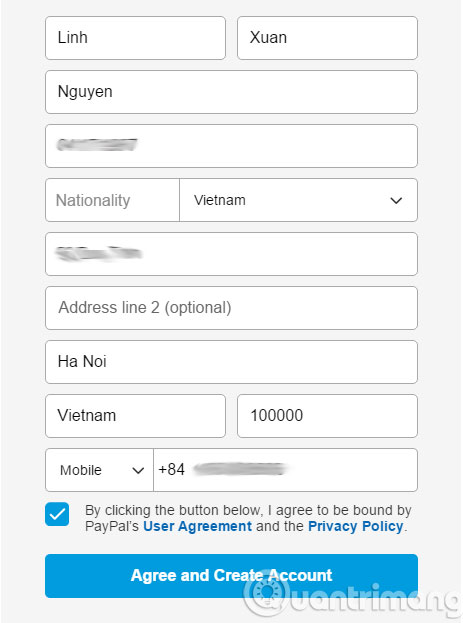Click the chevron arrow in Nationality selector
This screenshot has height=623, width=463.
coord(396,201)
